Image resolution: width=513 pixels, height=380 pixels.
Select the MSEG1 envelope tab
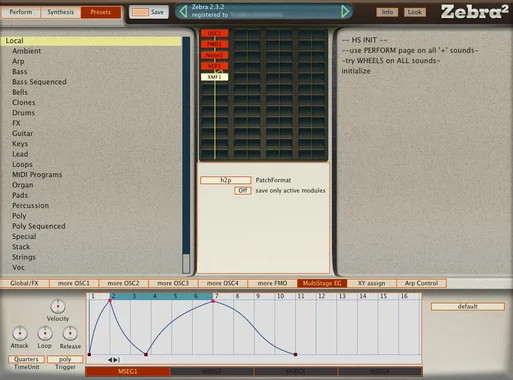click(x=128, y=371)
